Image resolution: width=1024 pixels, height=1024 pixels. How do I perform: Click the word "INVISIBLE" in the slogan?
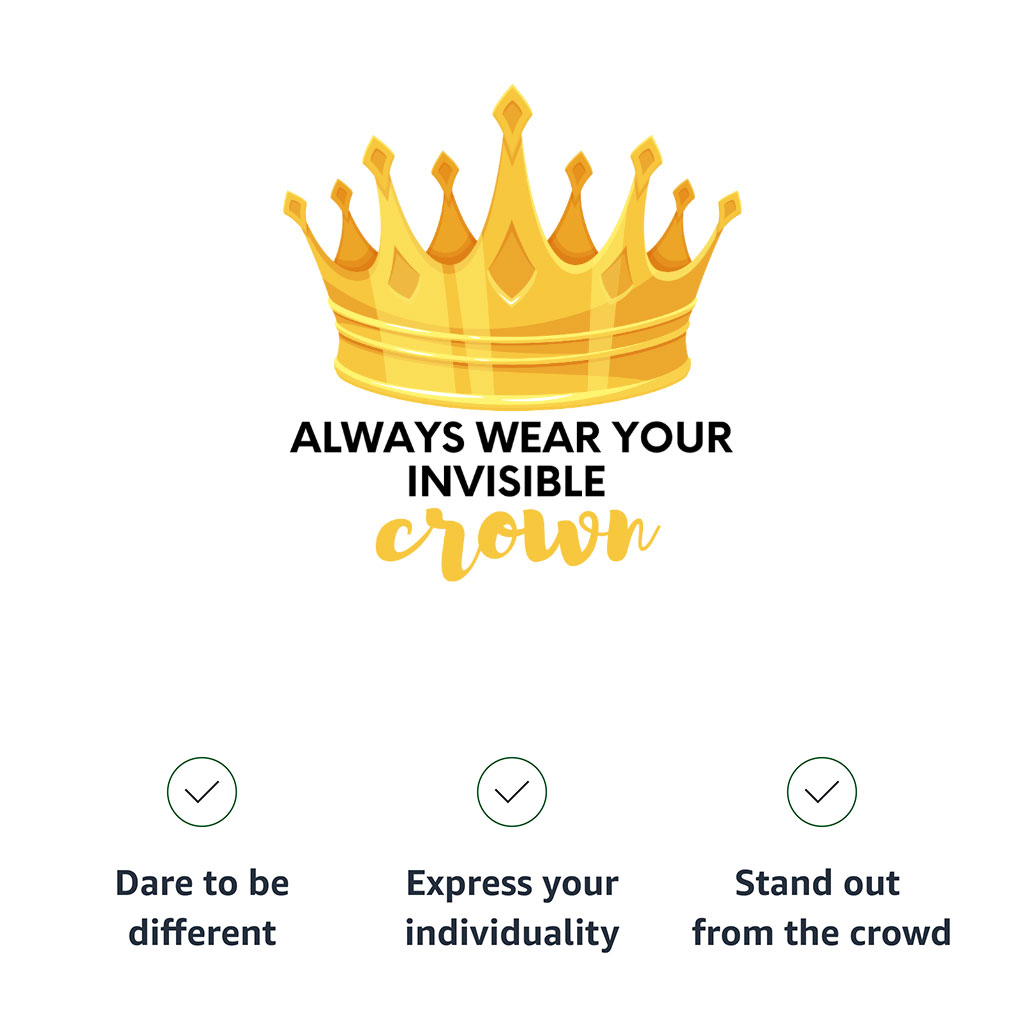[506, 482]
